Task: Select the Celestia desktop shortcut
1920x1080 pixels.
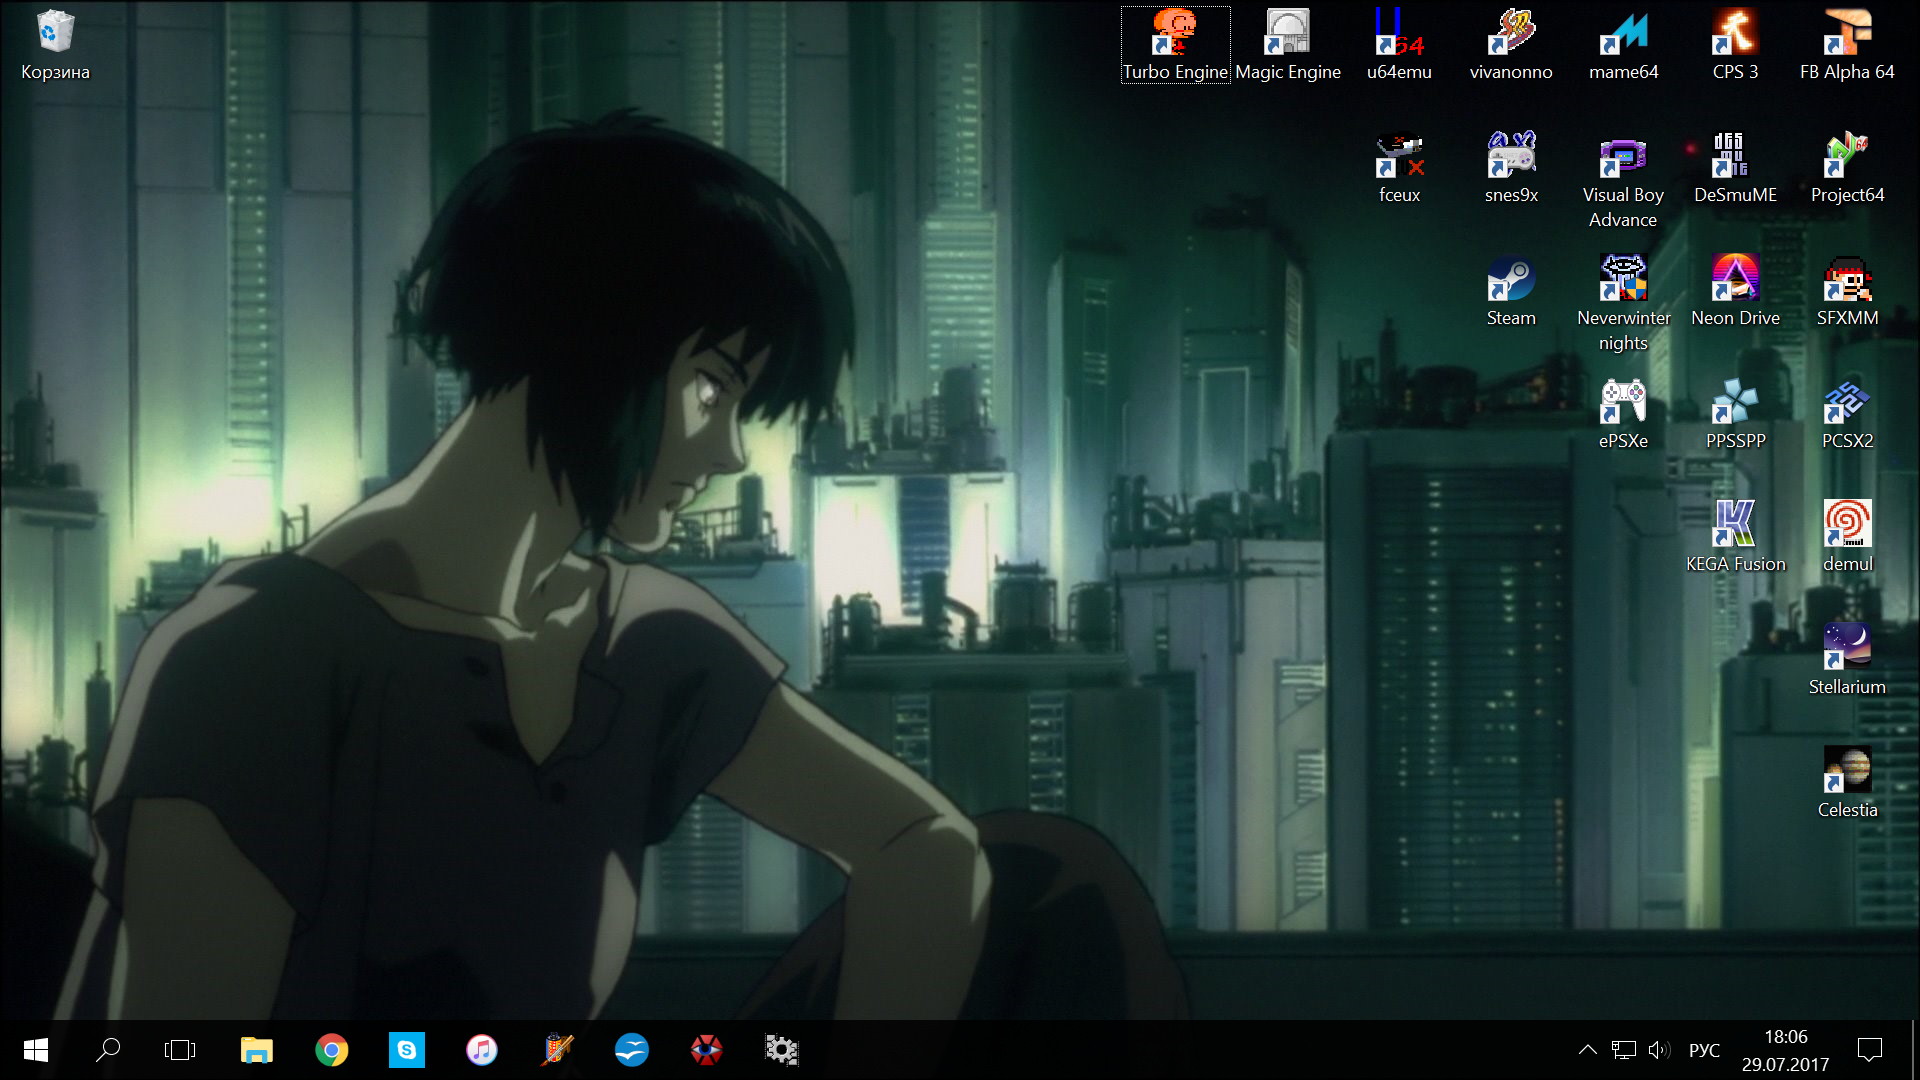Action: pyautogui.click(x=1847, y=784)
